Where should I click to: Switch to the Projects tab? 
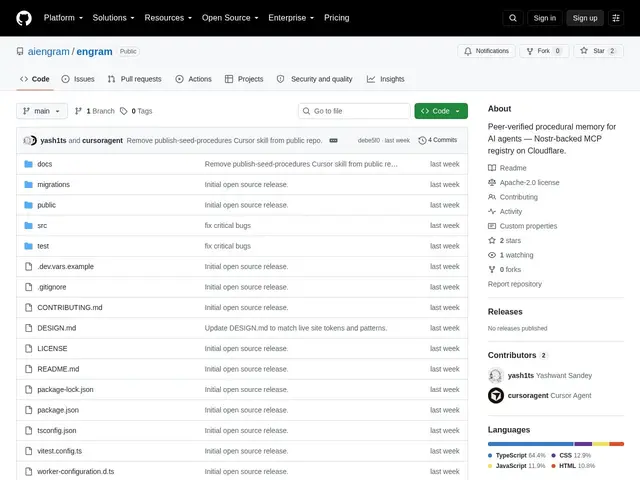[244, 79]
